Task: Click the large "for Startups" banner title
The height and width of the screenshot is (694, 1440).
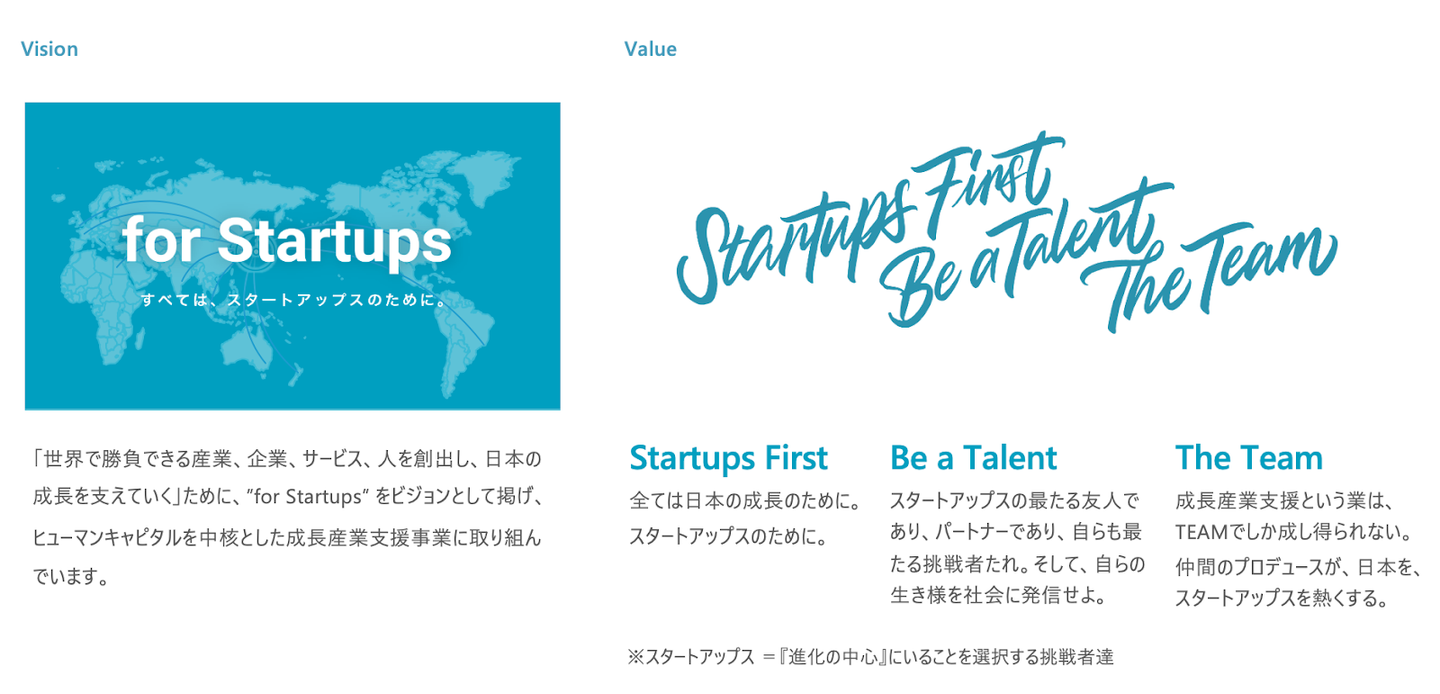Action: point(288,242)
